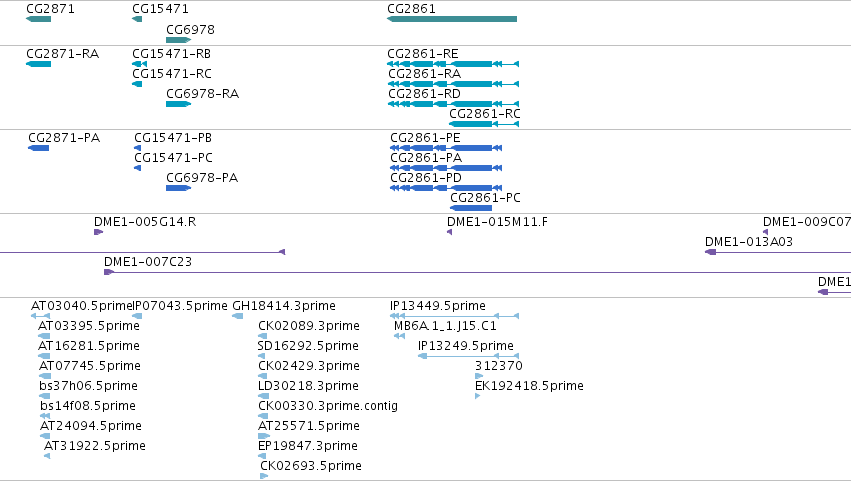Select the CG15471-PB protein arrow
The height and width of the screenshot is (481, 851).
coord(137,148)
